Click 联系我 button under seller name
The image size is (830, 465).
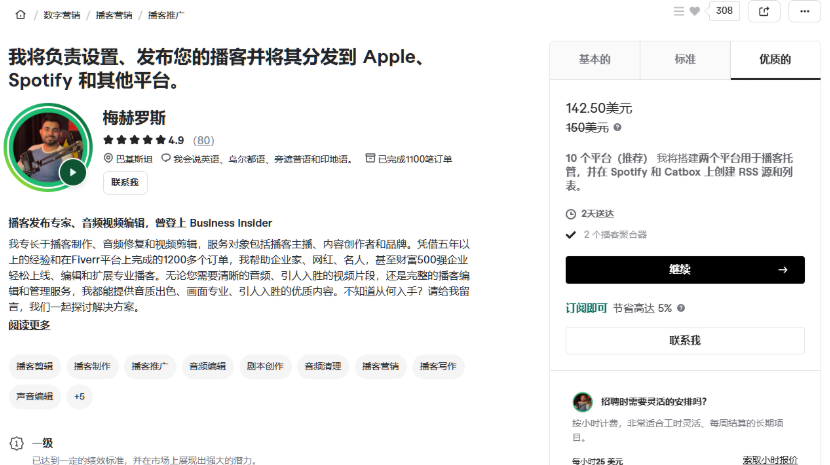coord(125,183)
